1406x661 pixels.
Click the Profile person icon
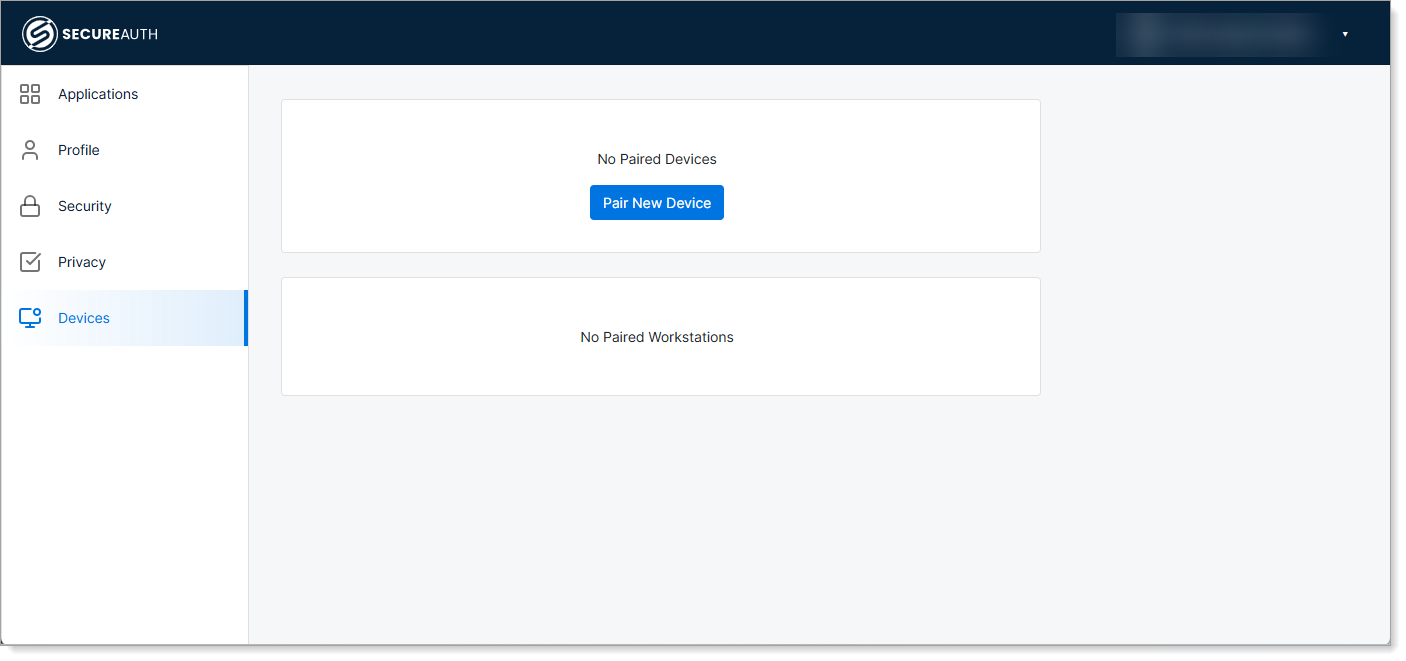(29, 149)
